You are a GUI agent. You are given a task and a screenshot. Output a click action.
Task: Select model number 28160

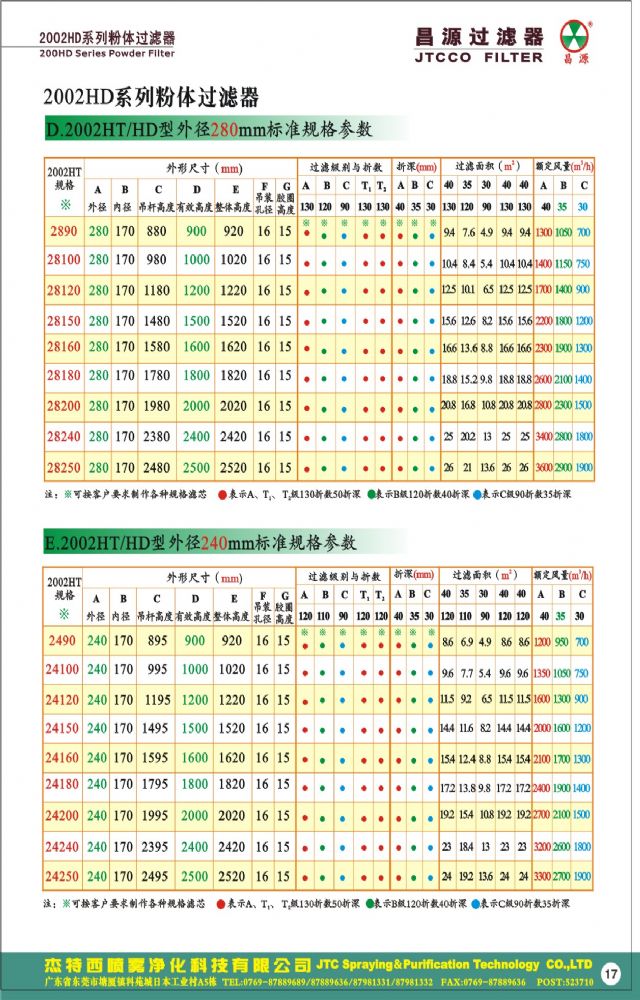[64, 346]
